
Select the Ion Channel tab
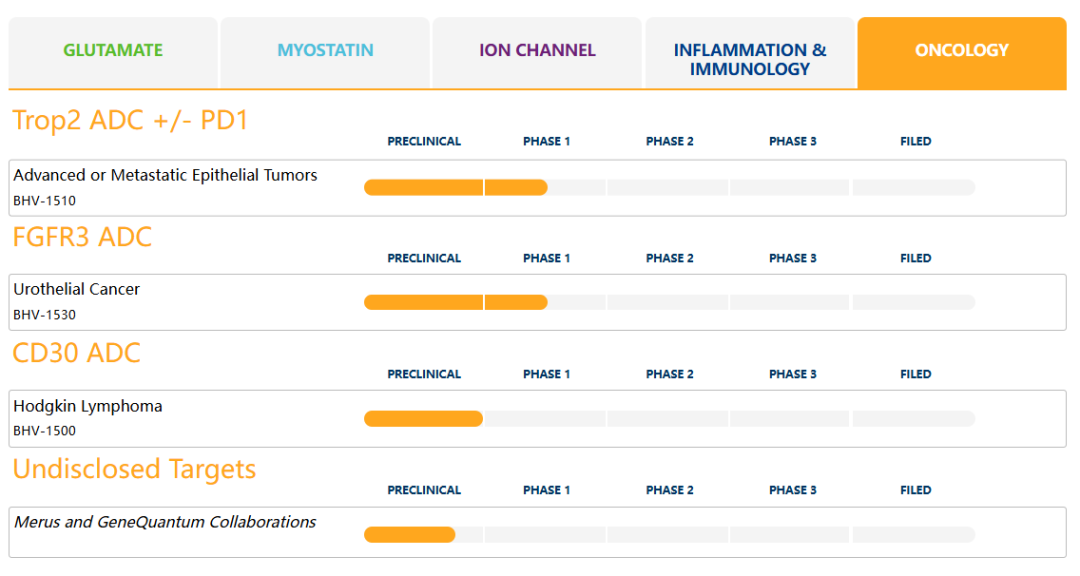click(x=537, y=50)
